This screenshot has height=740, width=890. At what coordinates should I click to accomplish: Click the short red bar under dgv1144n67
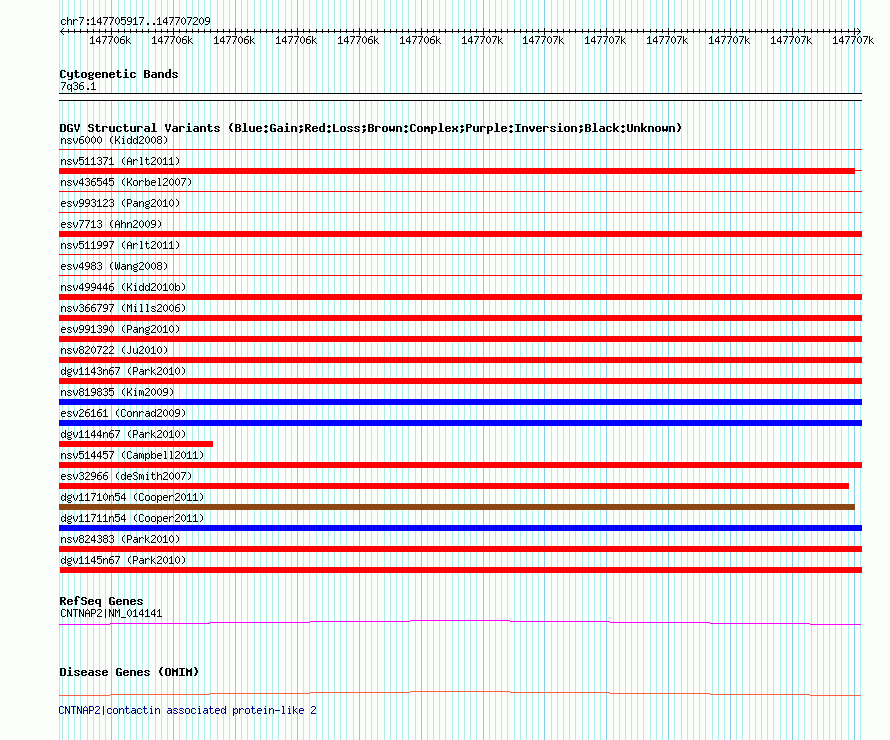click(x=136, y=444)
